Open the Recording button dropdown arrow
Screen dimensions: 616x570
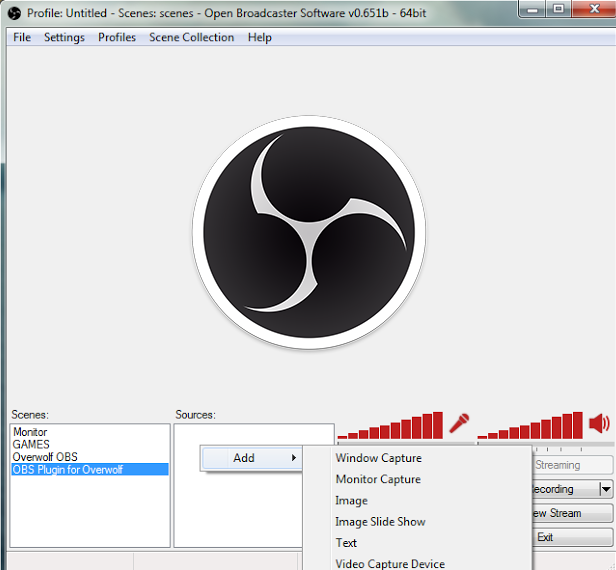tap(606, 489)
